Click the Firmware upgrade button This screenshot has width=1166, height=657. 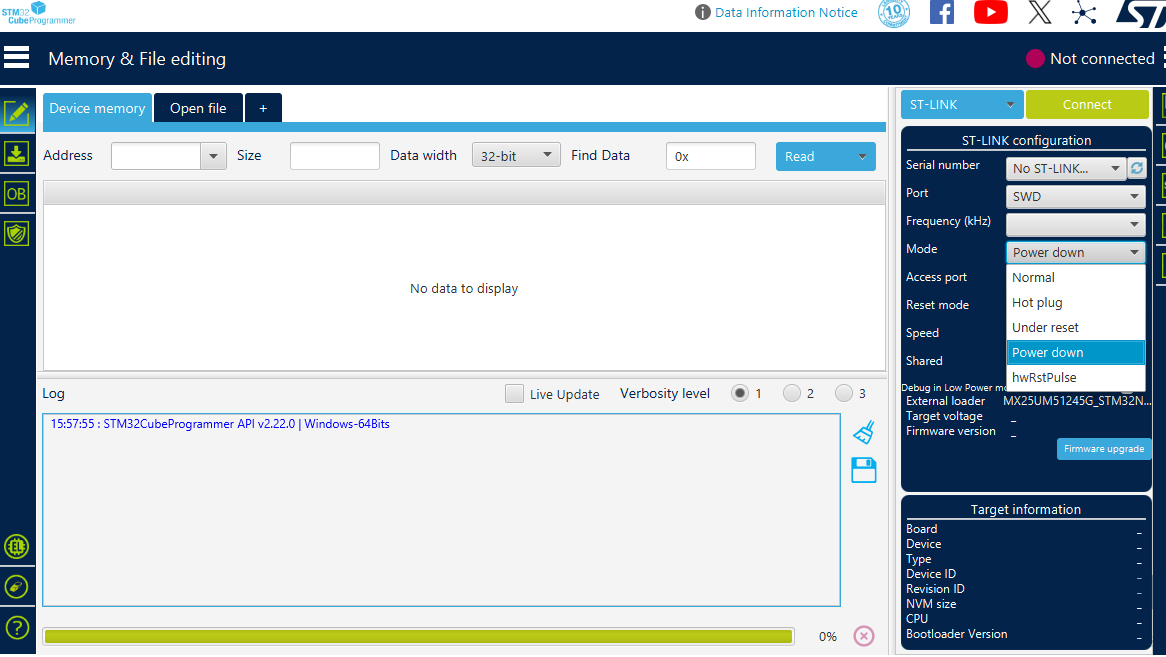(x=1104, y=449)
